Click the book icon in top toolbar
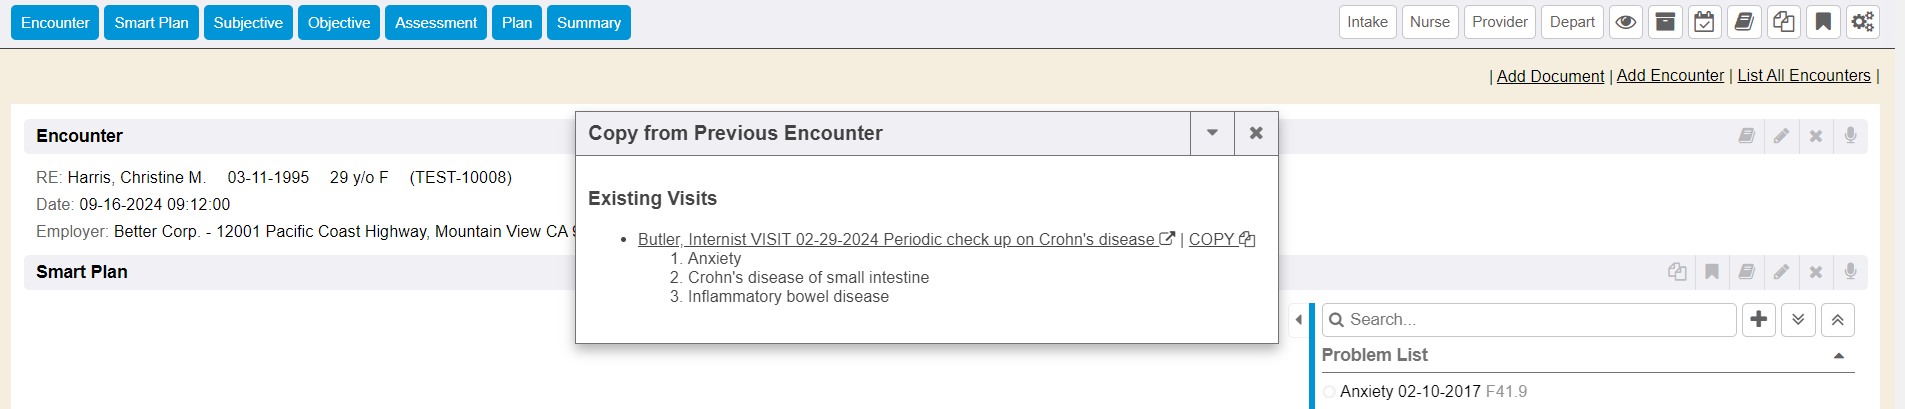This screenshot has height=409, width=1905. [x=1744, y=22]
